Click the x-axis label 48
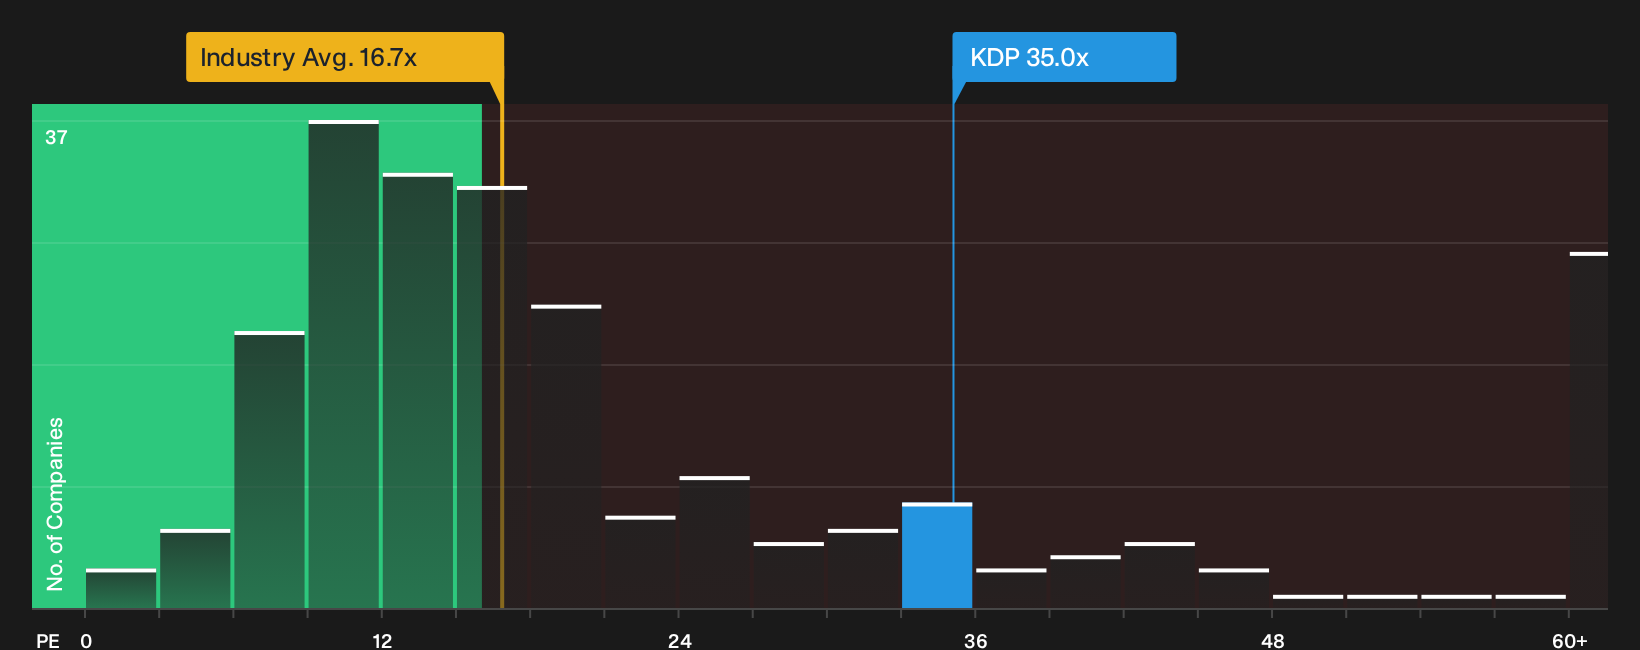This screenshot has width=1640, height=650. [1272, 640]
